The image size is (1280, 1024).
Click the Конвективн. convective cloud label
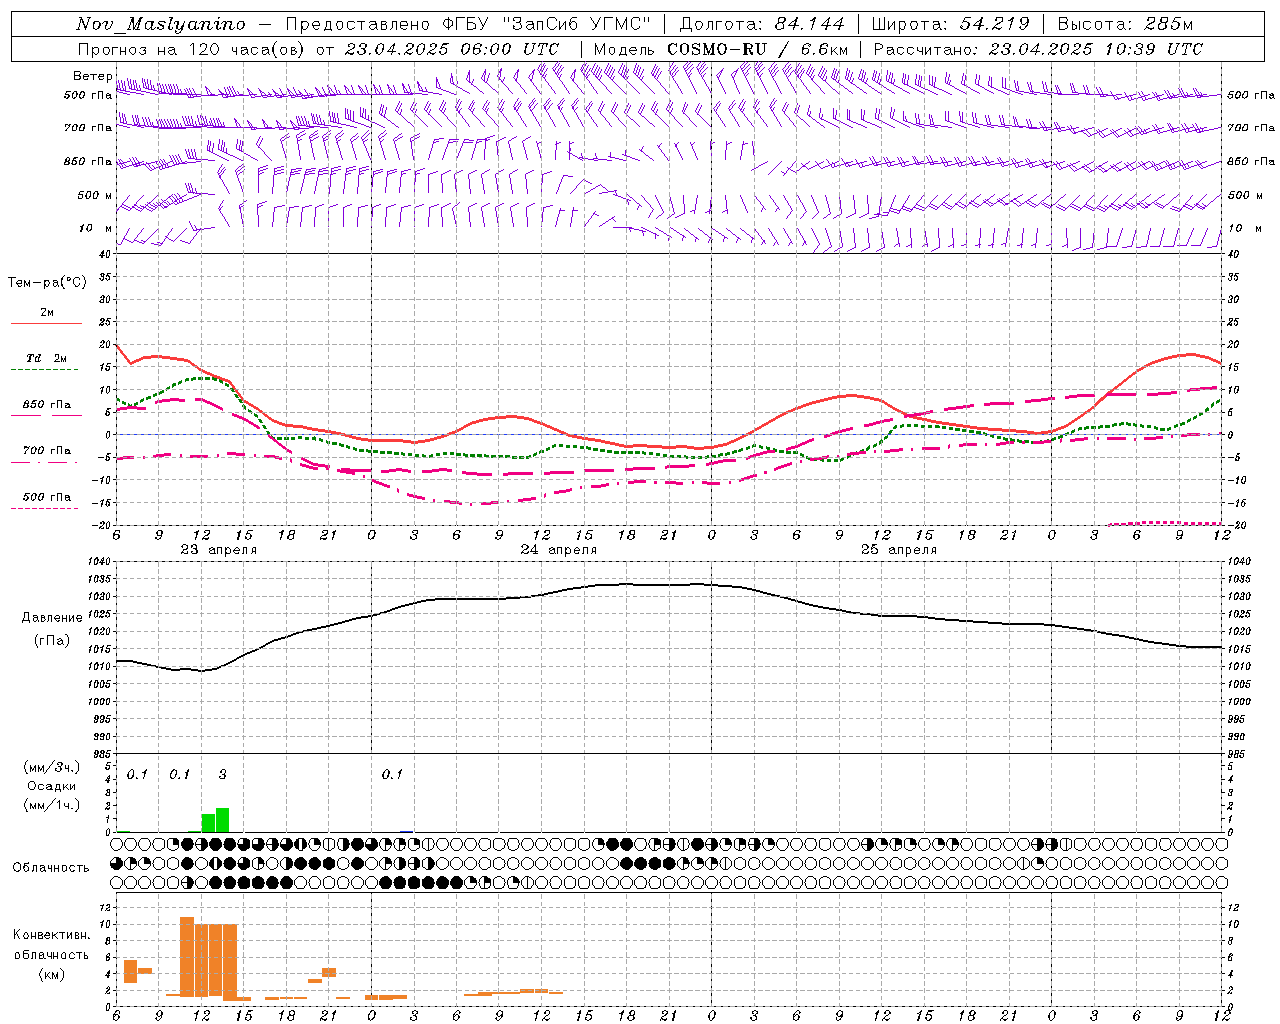tap(51, 934)
